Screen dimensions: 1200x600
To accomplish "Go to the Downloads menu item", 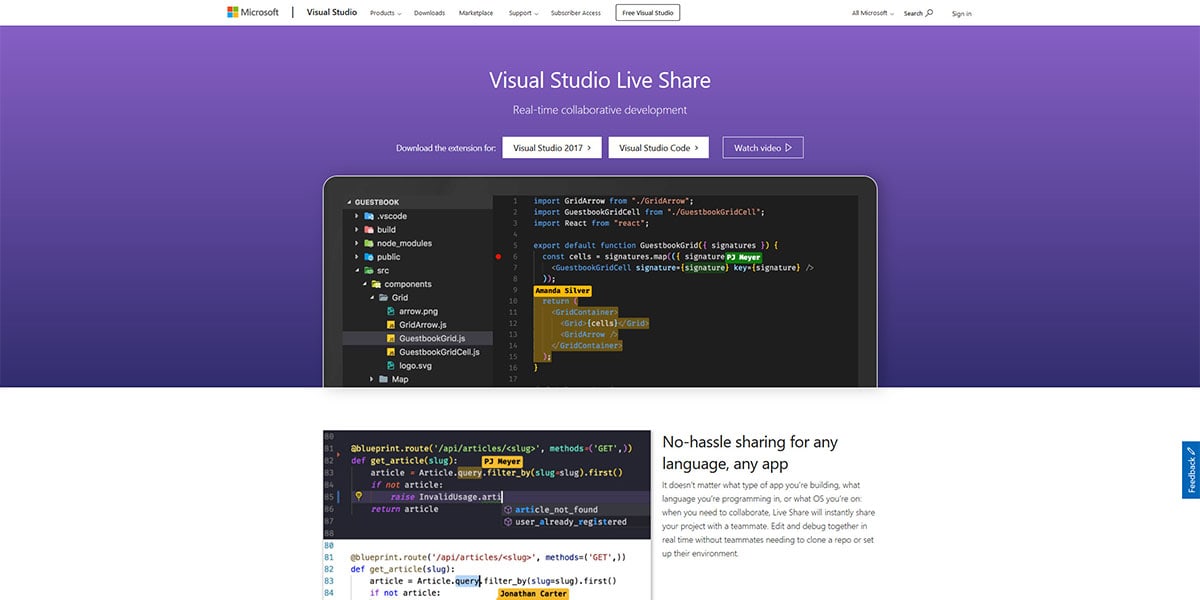I will point(429,13).
